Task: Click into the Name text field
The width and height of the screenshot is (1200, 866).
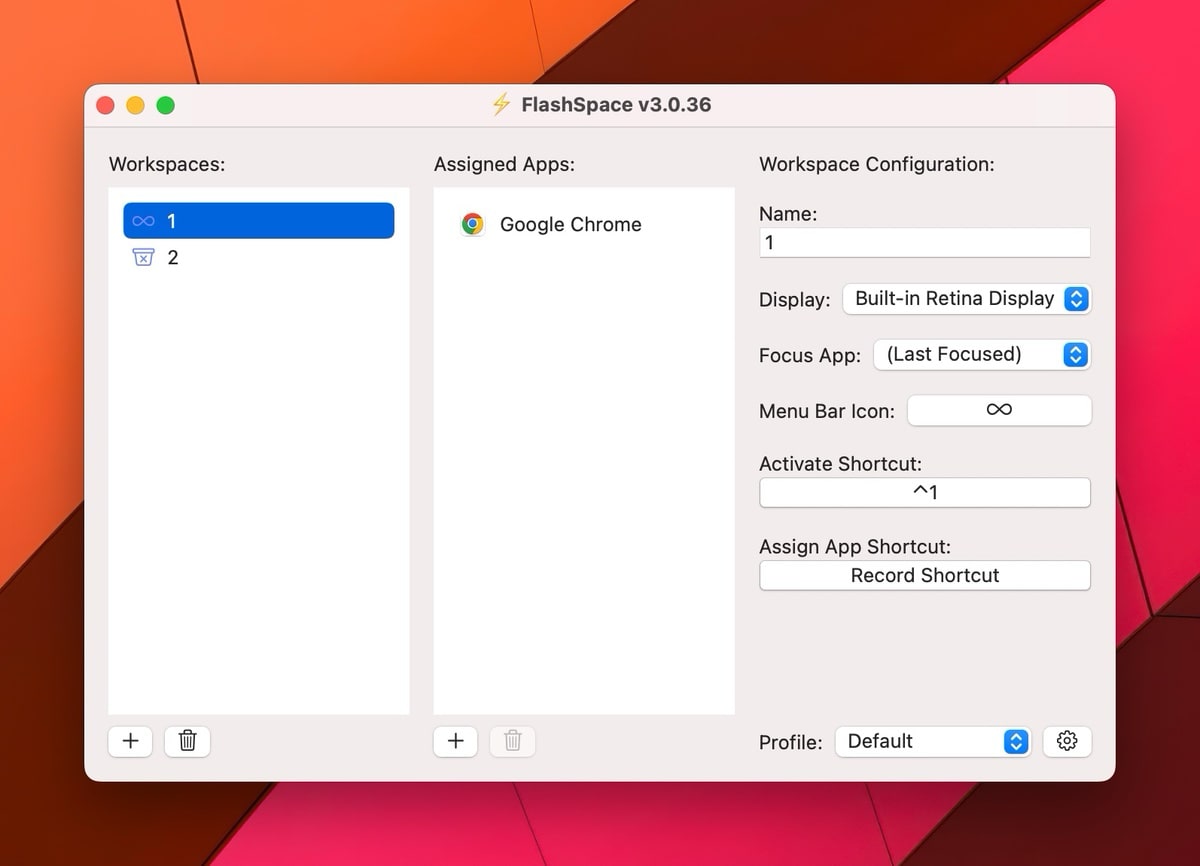Action: click(924, 243)
